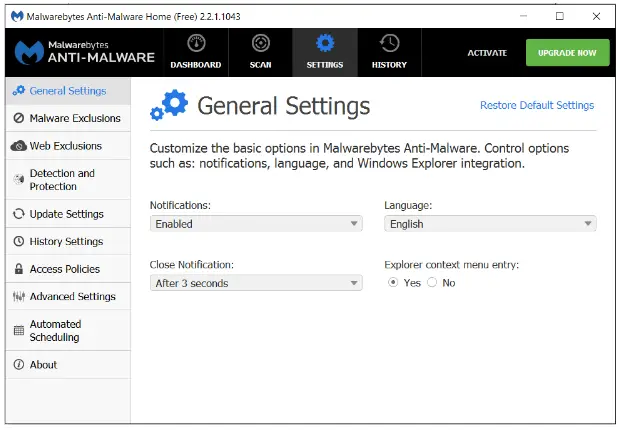The image size is (620, 430).
Task: Click Restore Default Settings link
Action: (537, 105)
